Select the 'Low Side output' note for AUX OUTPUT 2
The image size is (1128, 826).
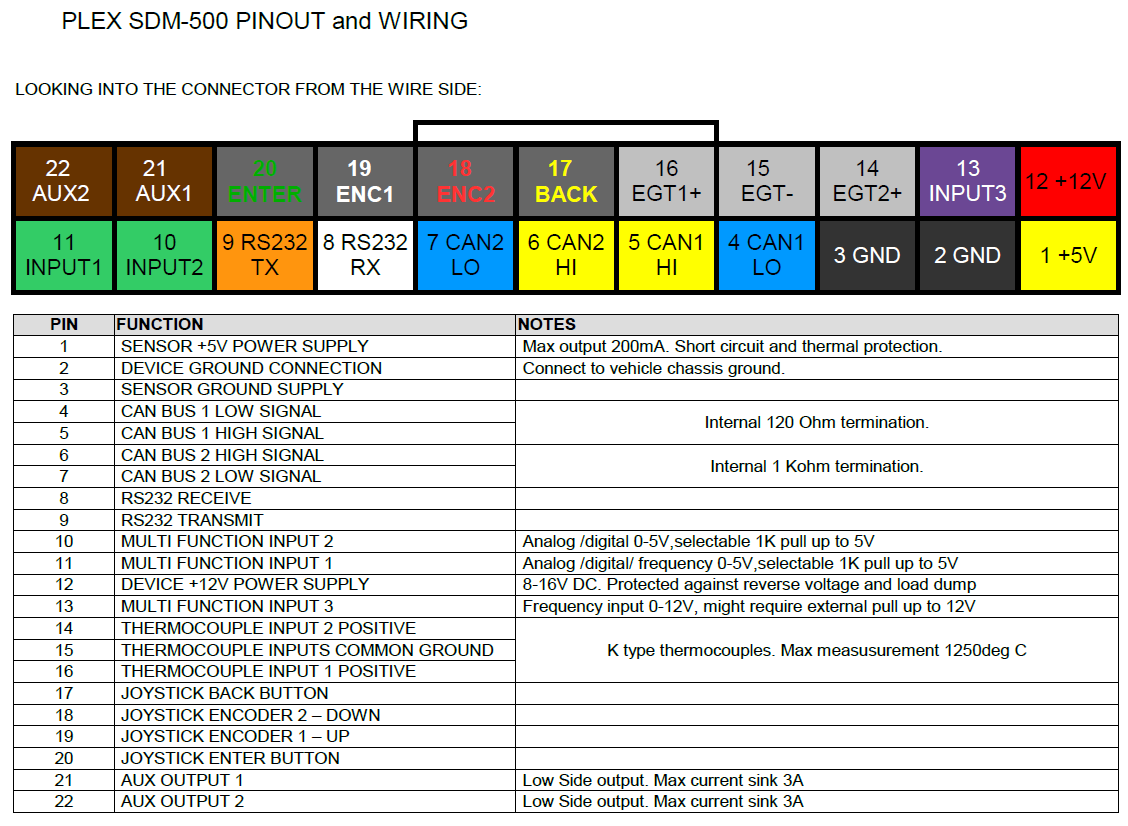(663, 802)
